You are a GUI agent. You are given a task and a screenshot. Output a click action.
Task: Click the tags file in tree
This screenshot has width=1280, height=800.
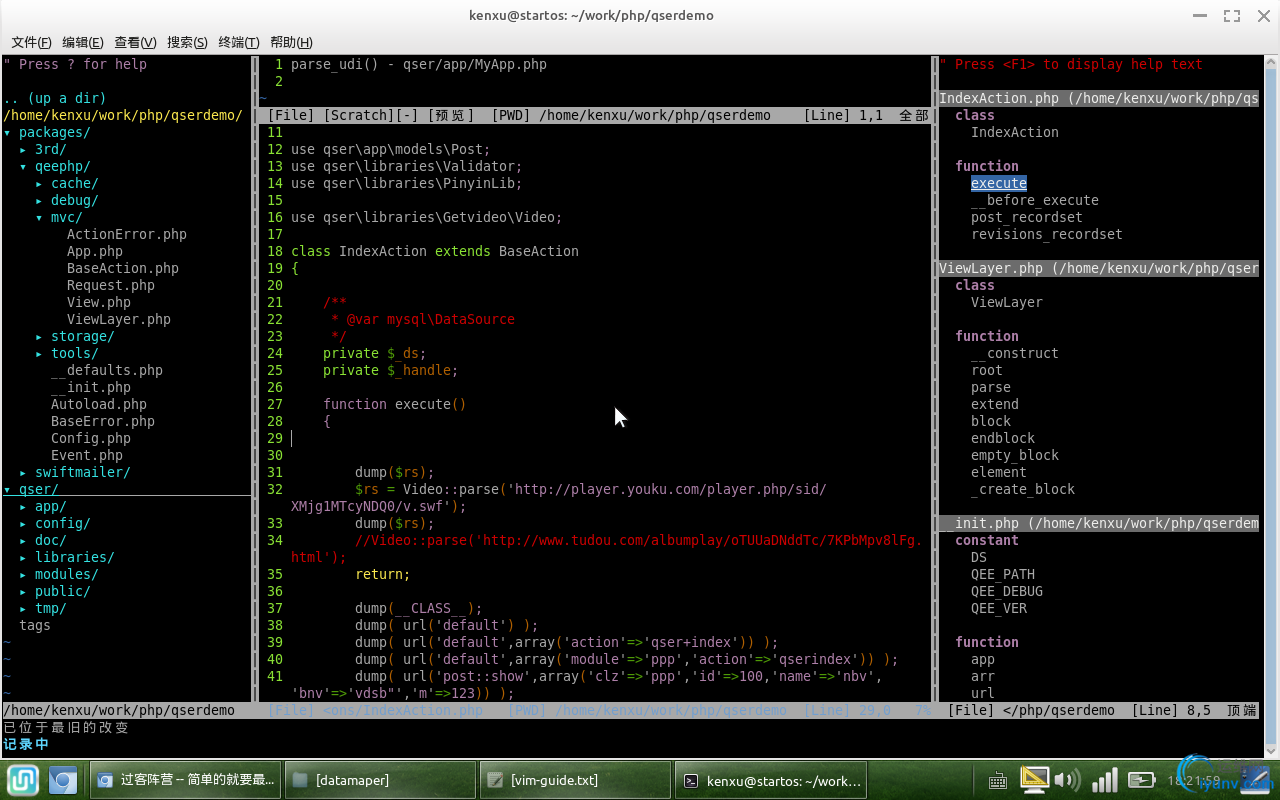pos(35,625)
